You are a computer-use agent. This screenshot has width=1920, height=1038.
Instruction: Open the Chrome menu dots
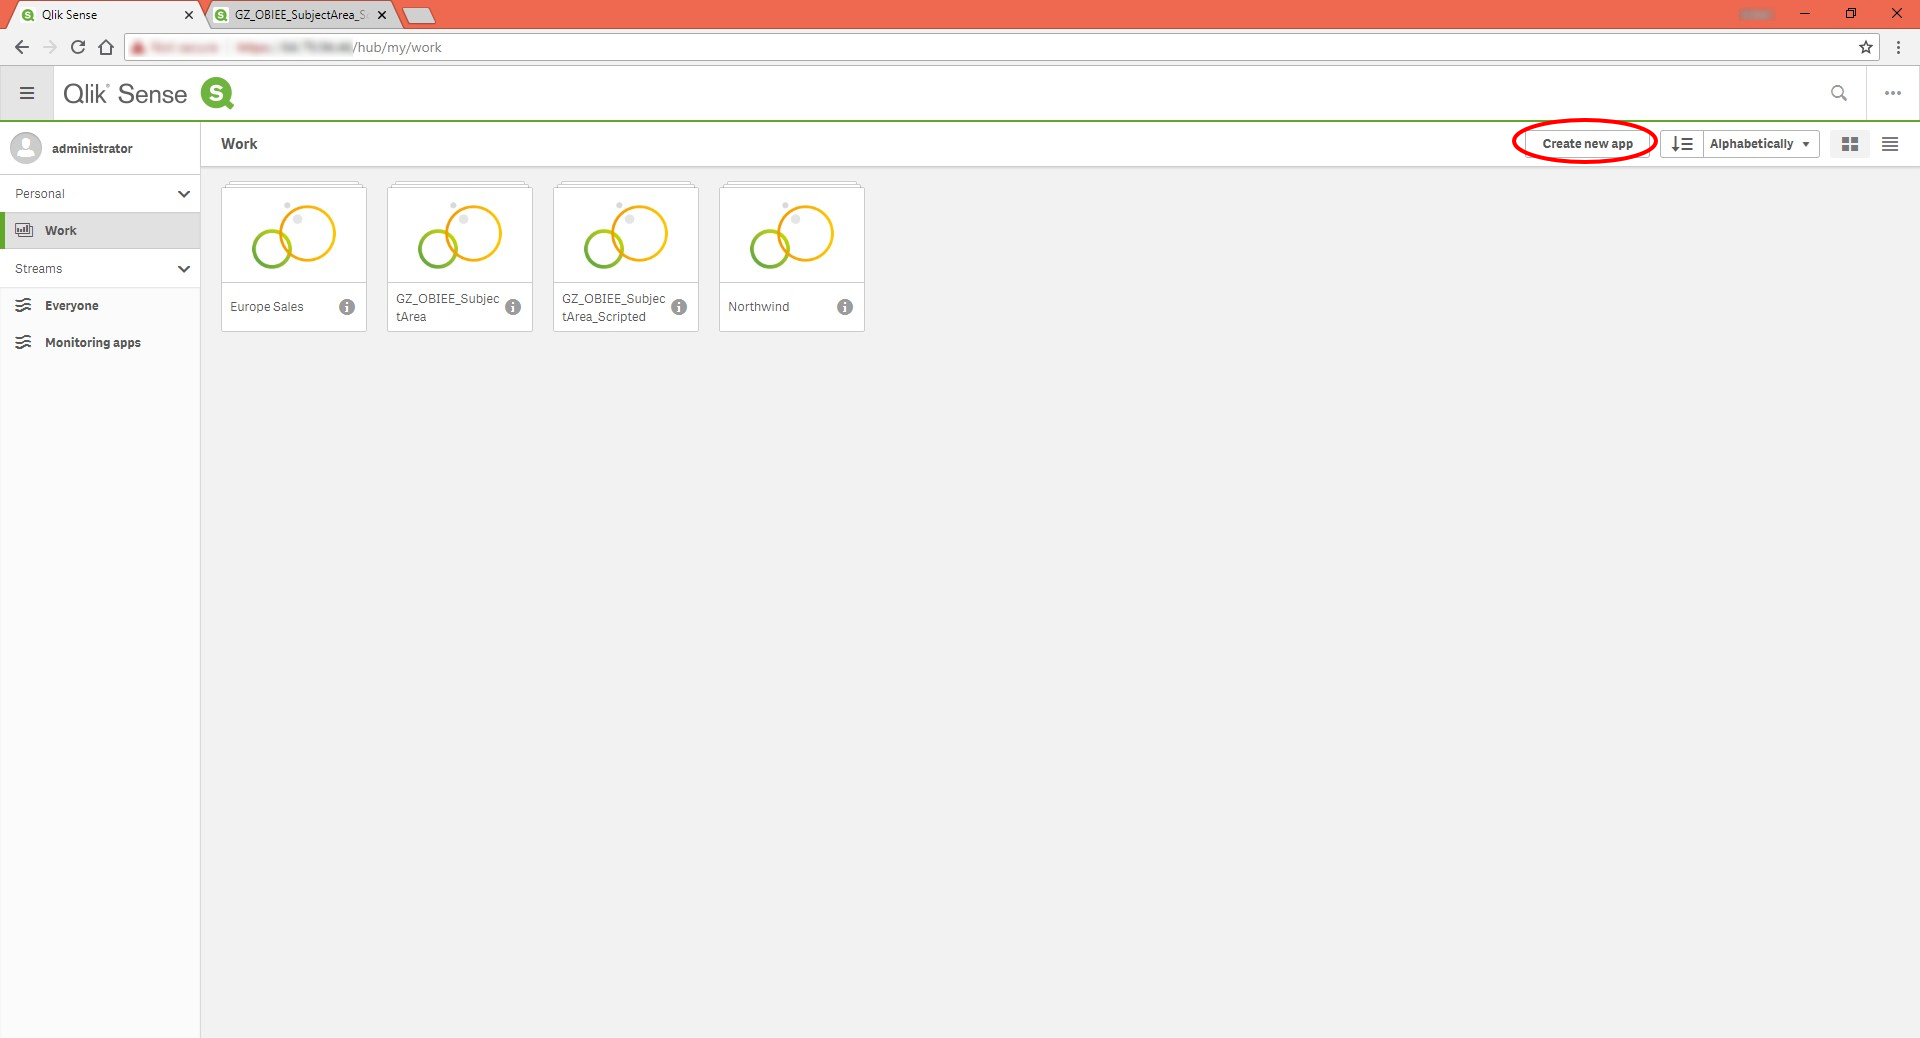pyautogui.click(x=1898, y=47)
